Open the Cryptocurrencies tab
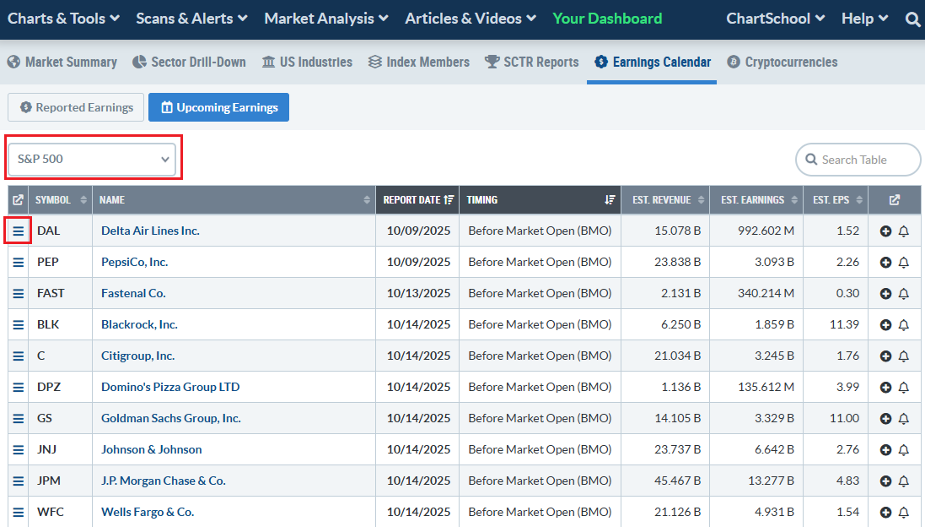Screen dimensions: 926x528 782,62
